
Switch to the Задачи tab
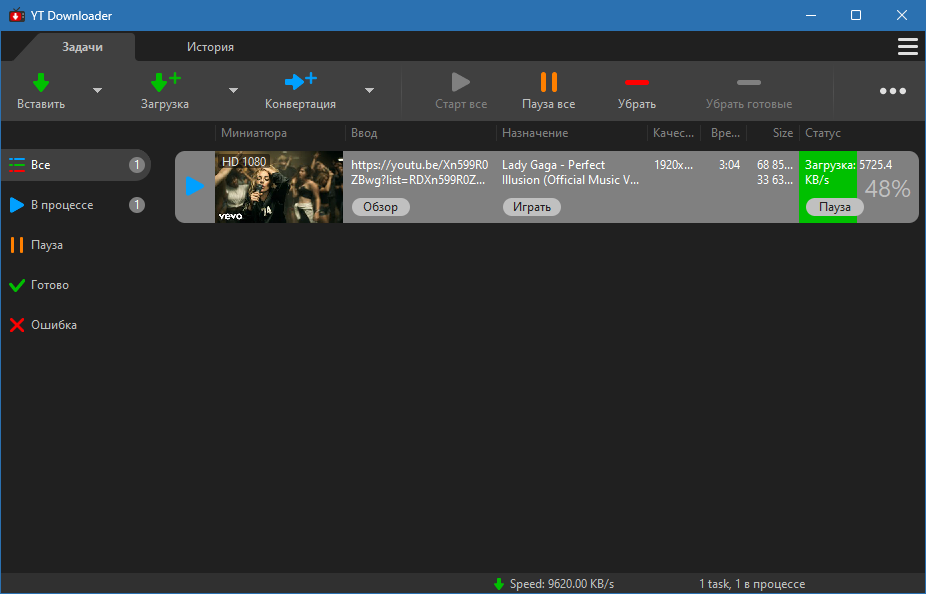pyautogui.click(x=83, y=47)
